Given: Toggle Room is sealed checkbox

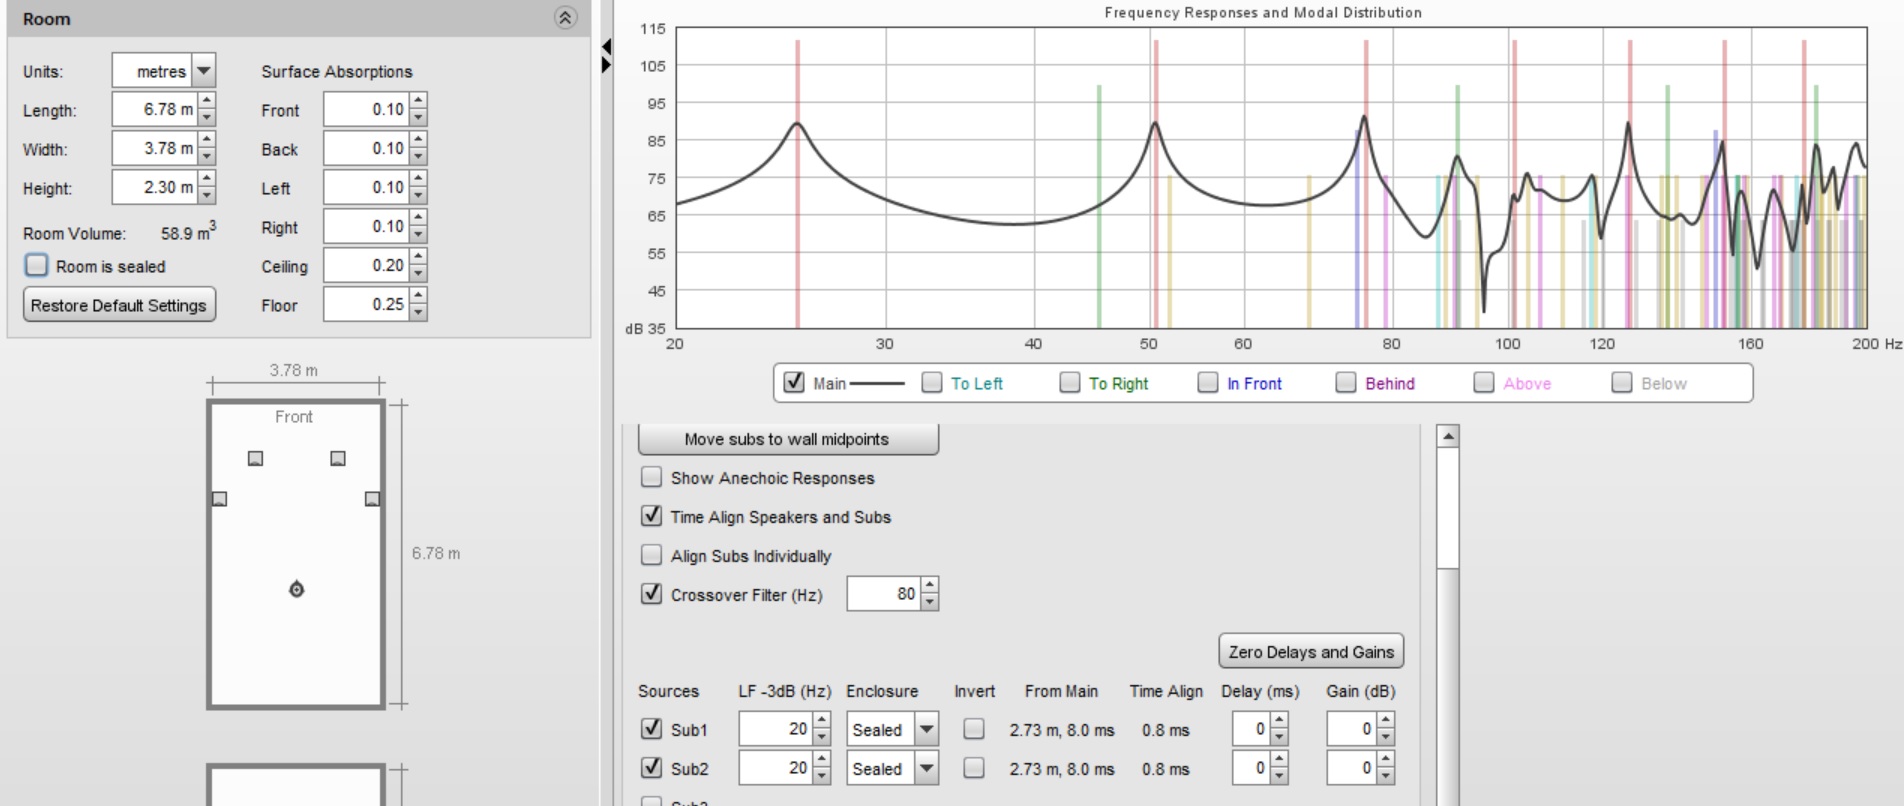Looking at the screenshot, I should click(37, 265).
